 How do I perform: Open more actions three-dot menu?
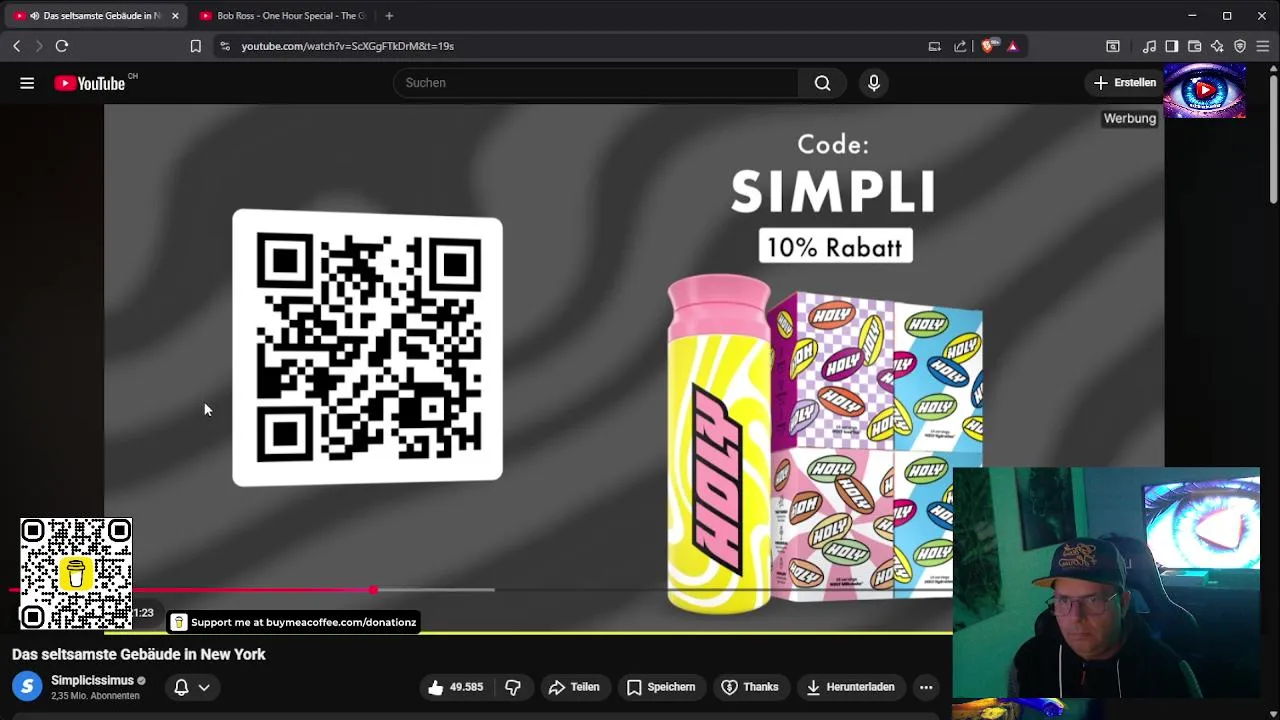pos(926,687)
